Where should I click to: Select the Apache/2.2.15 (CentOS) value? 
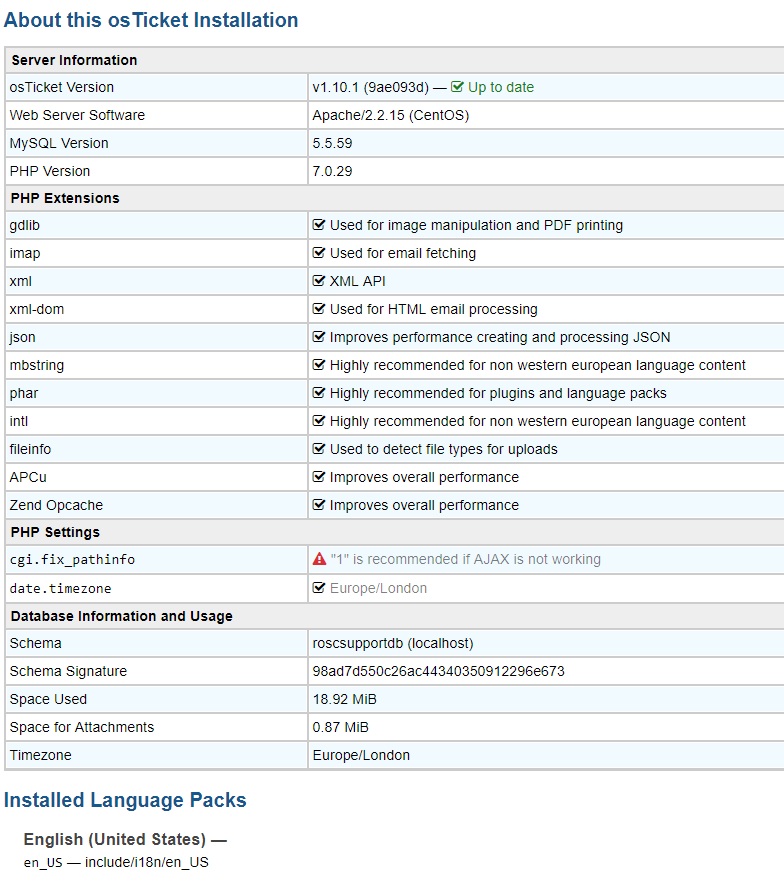[391, 115]
